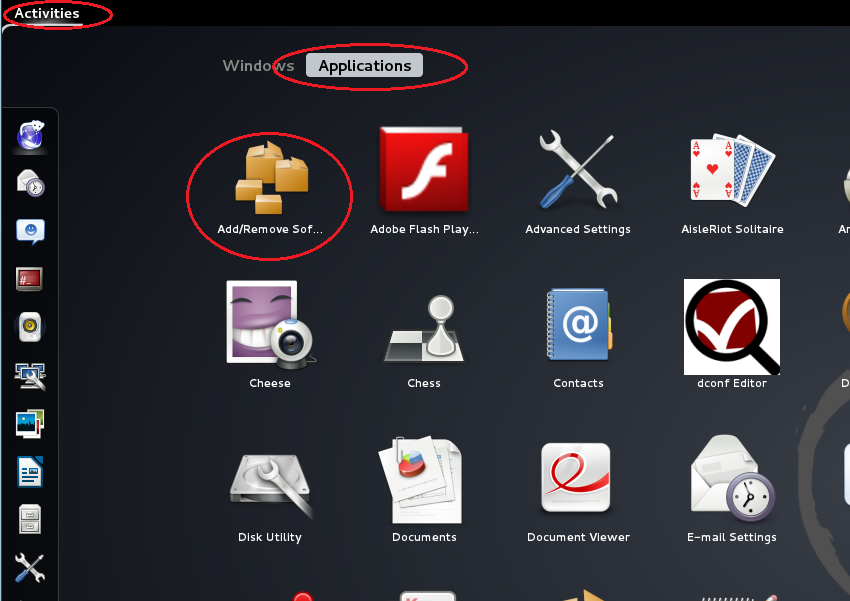Click the "AisleRiot Solitaire" label text
This screenshot has height=601, width=850.
(732, 229)
